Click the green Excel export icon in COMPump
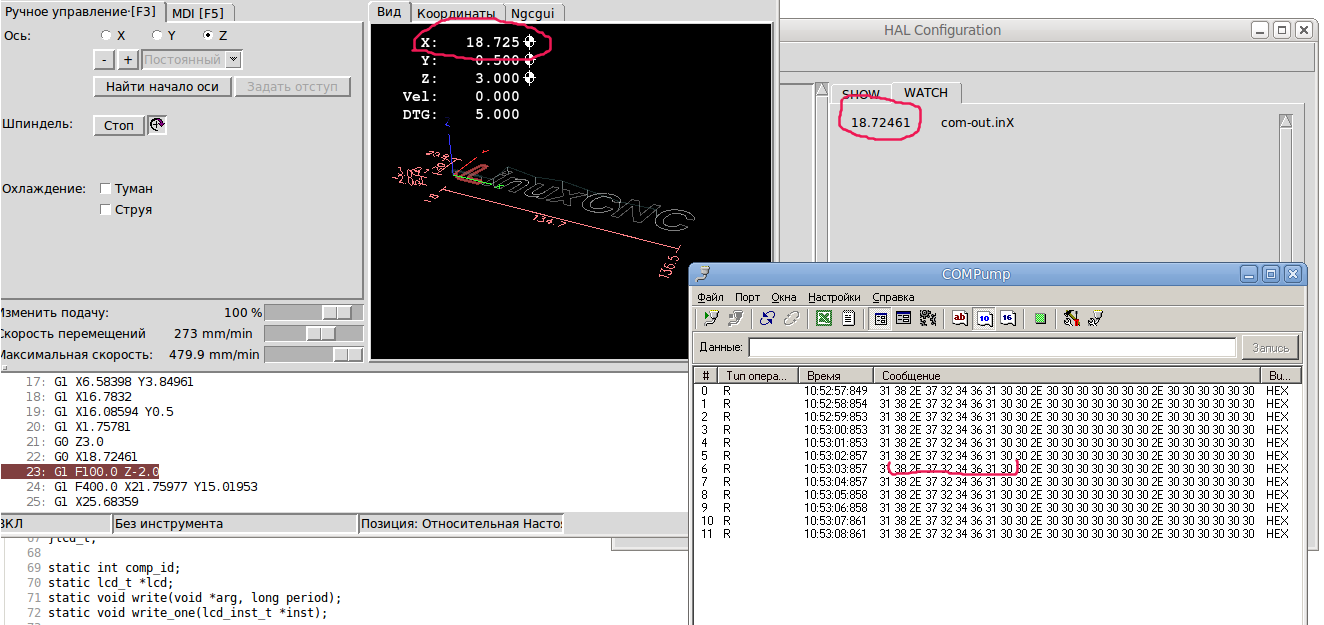 click(824, 318)
